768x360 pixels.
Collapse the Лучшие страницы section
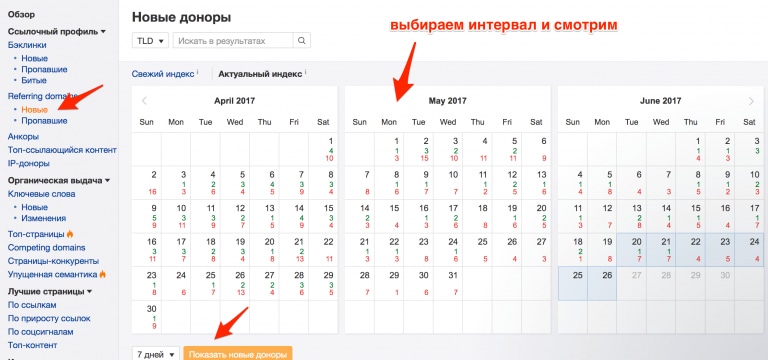point(50,291)
